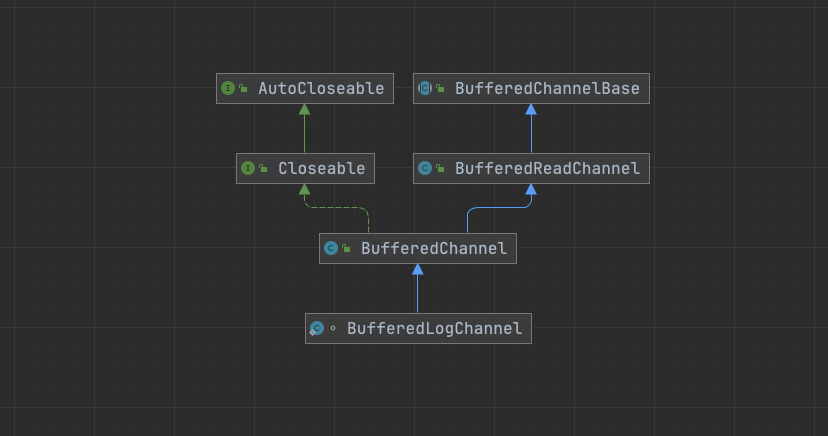Click the class icon on BufferedLogChannel
This screenshot has height=436, width=828.
pos(316,328)
